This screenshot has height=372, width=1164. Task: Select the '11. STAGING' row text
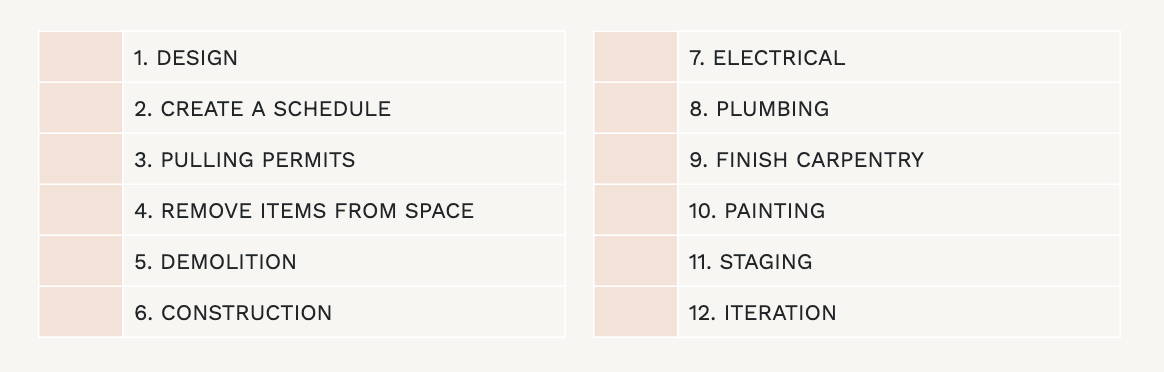(751, 261)
